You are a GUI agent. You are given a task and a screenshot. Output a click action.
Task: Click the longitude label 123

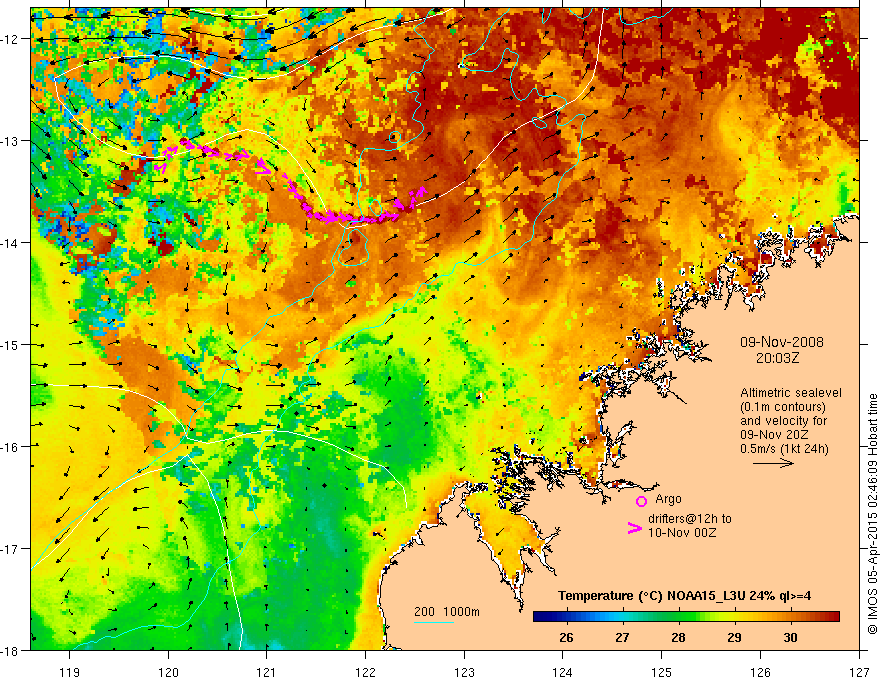click(x=464, y=672)
